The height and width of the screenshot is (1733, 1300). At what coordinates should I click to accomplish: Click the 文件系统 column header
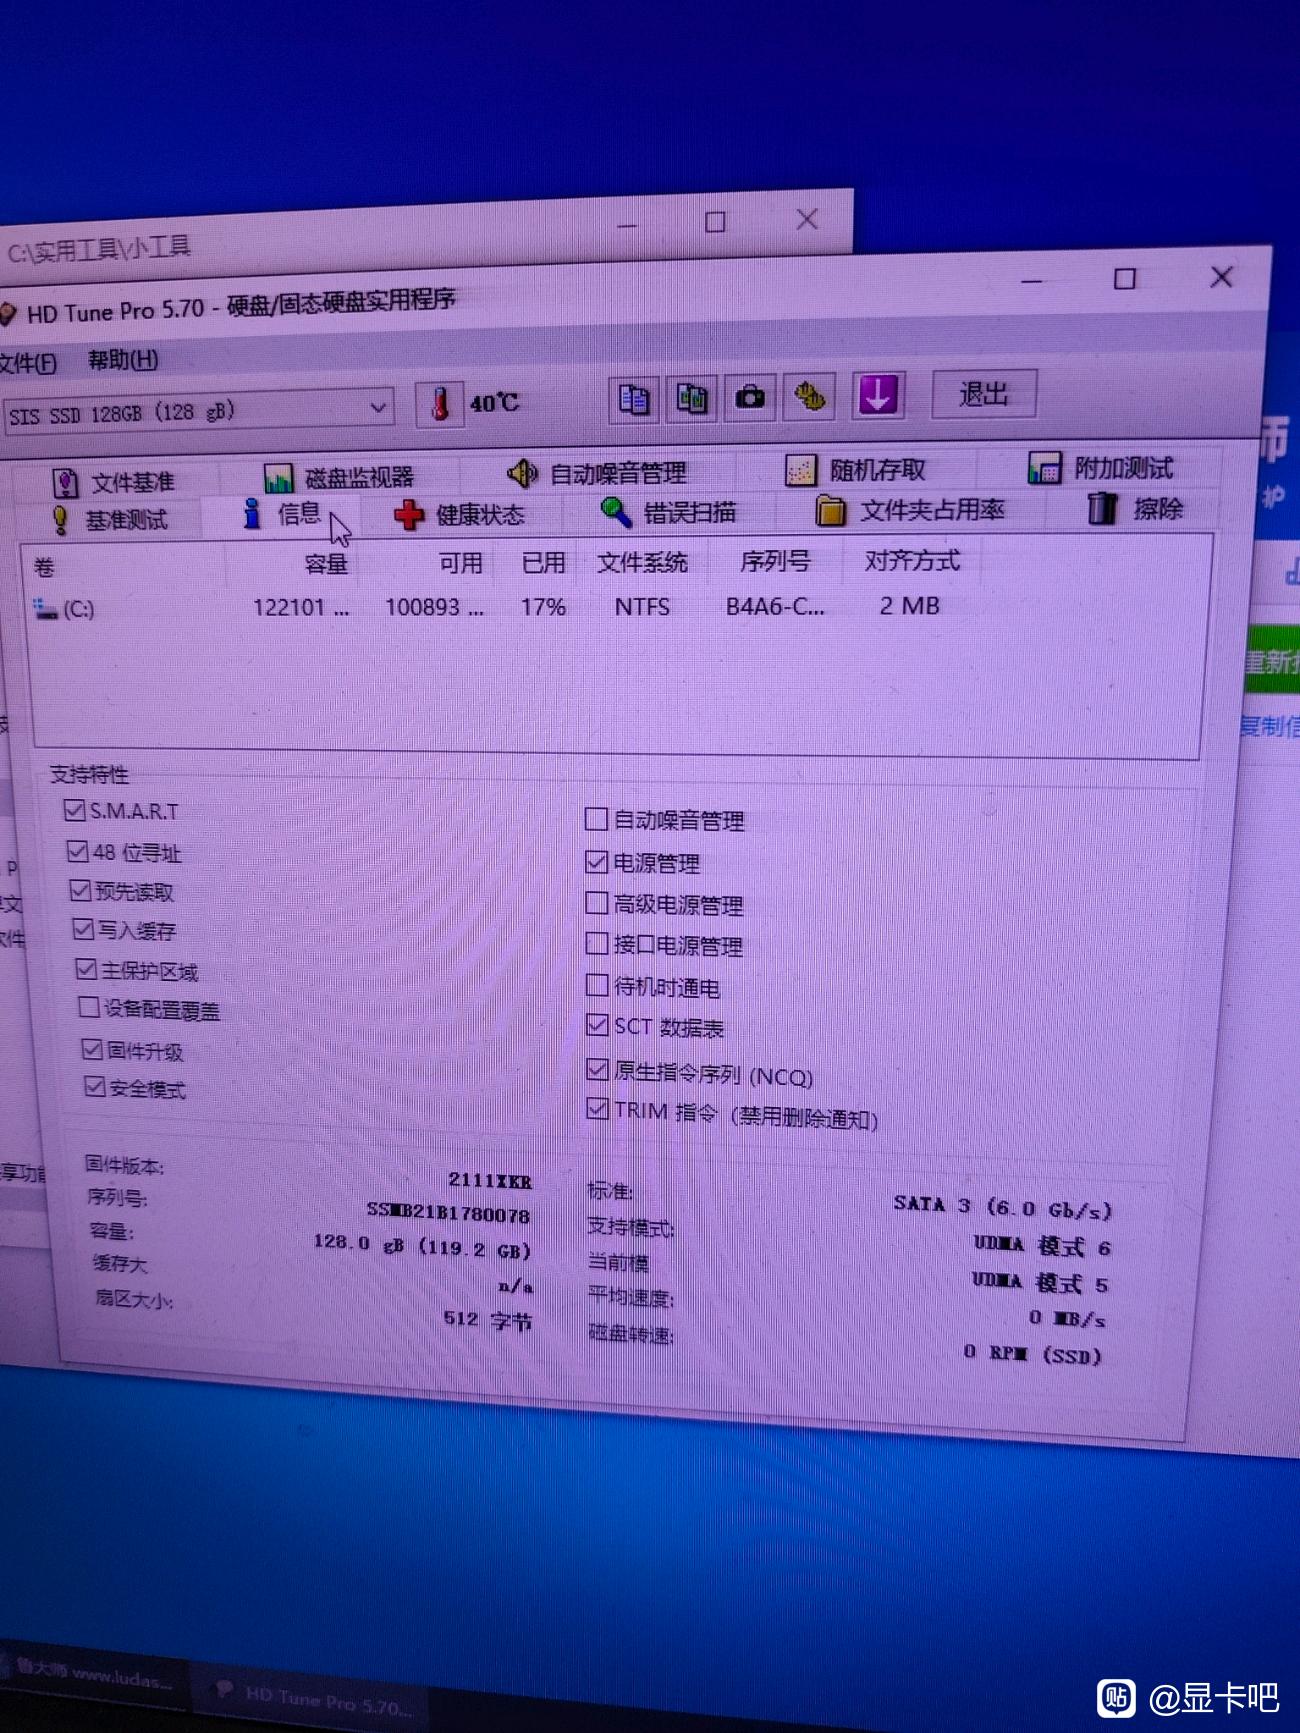[x=642, y=562]
